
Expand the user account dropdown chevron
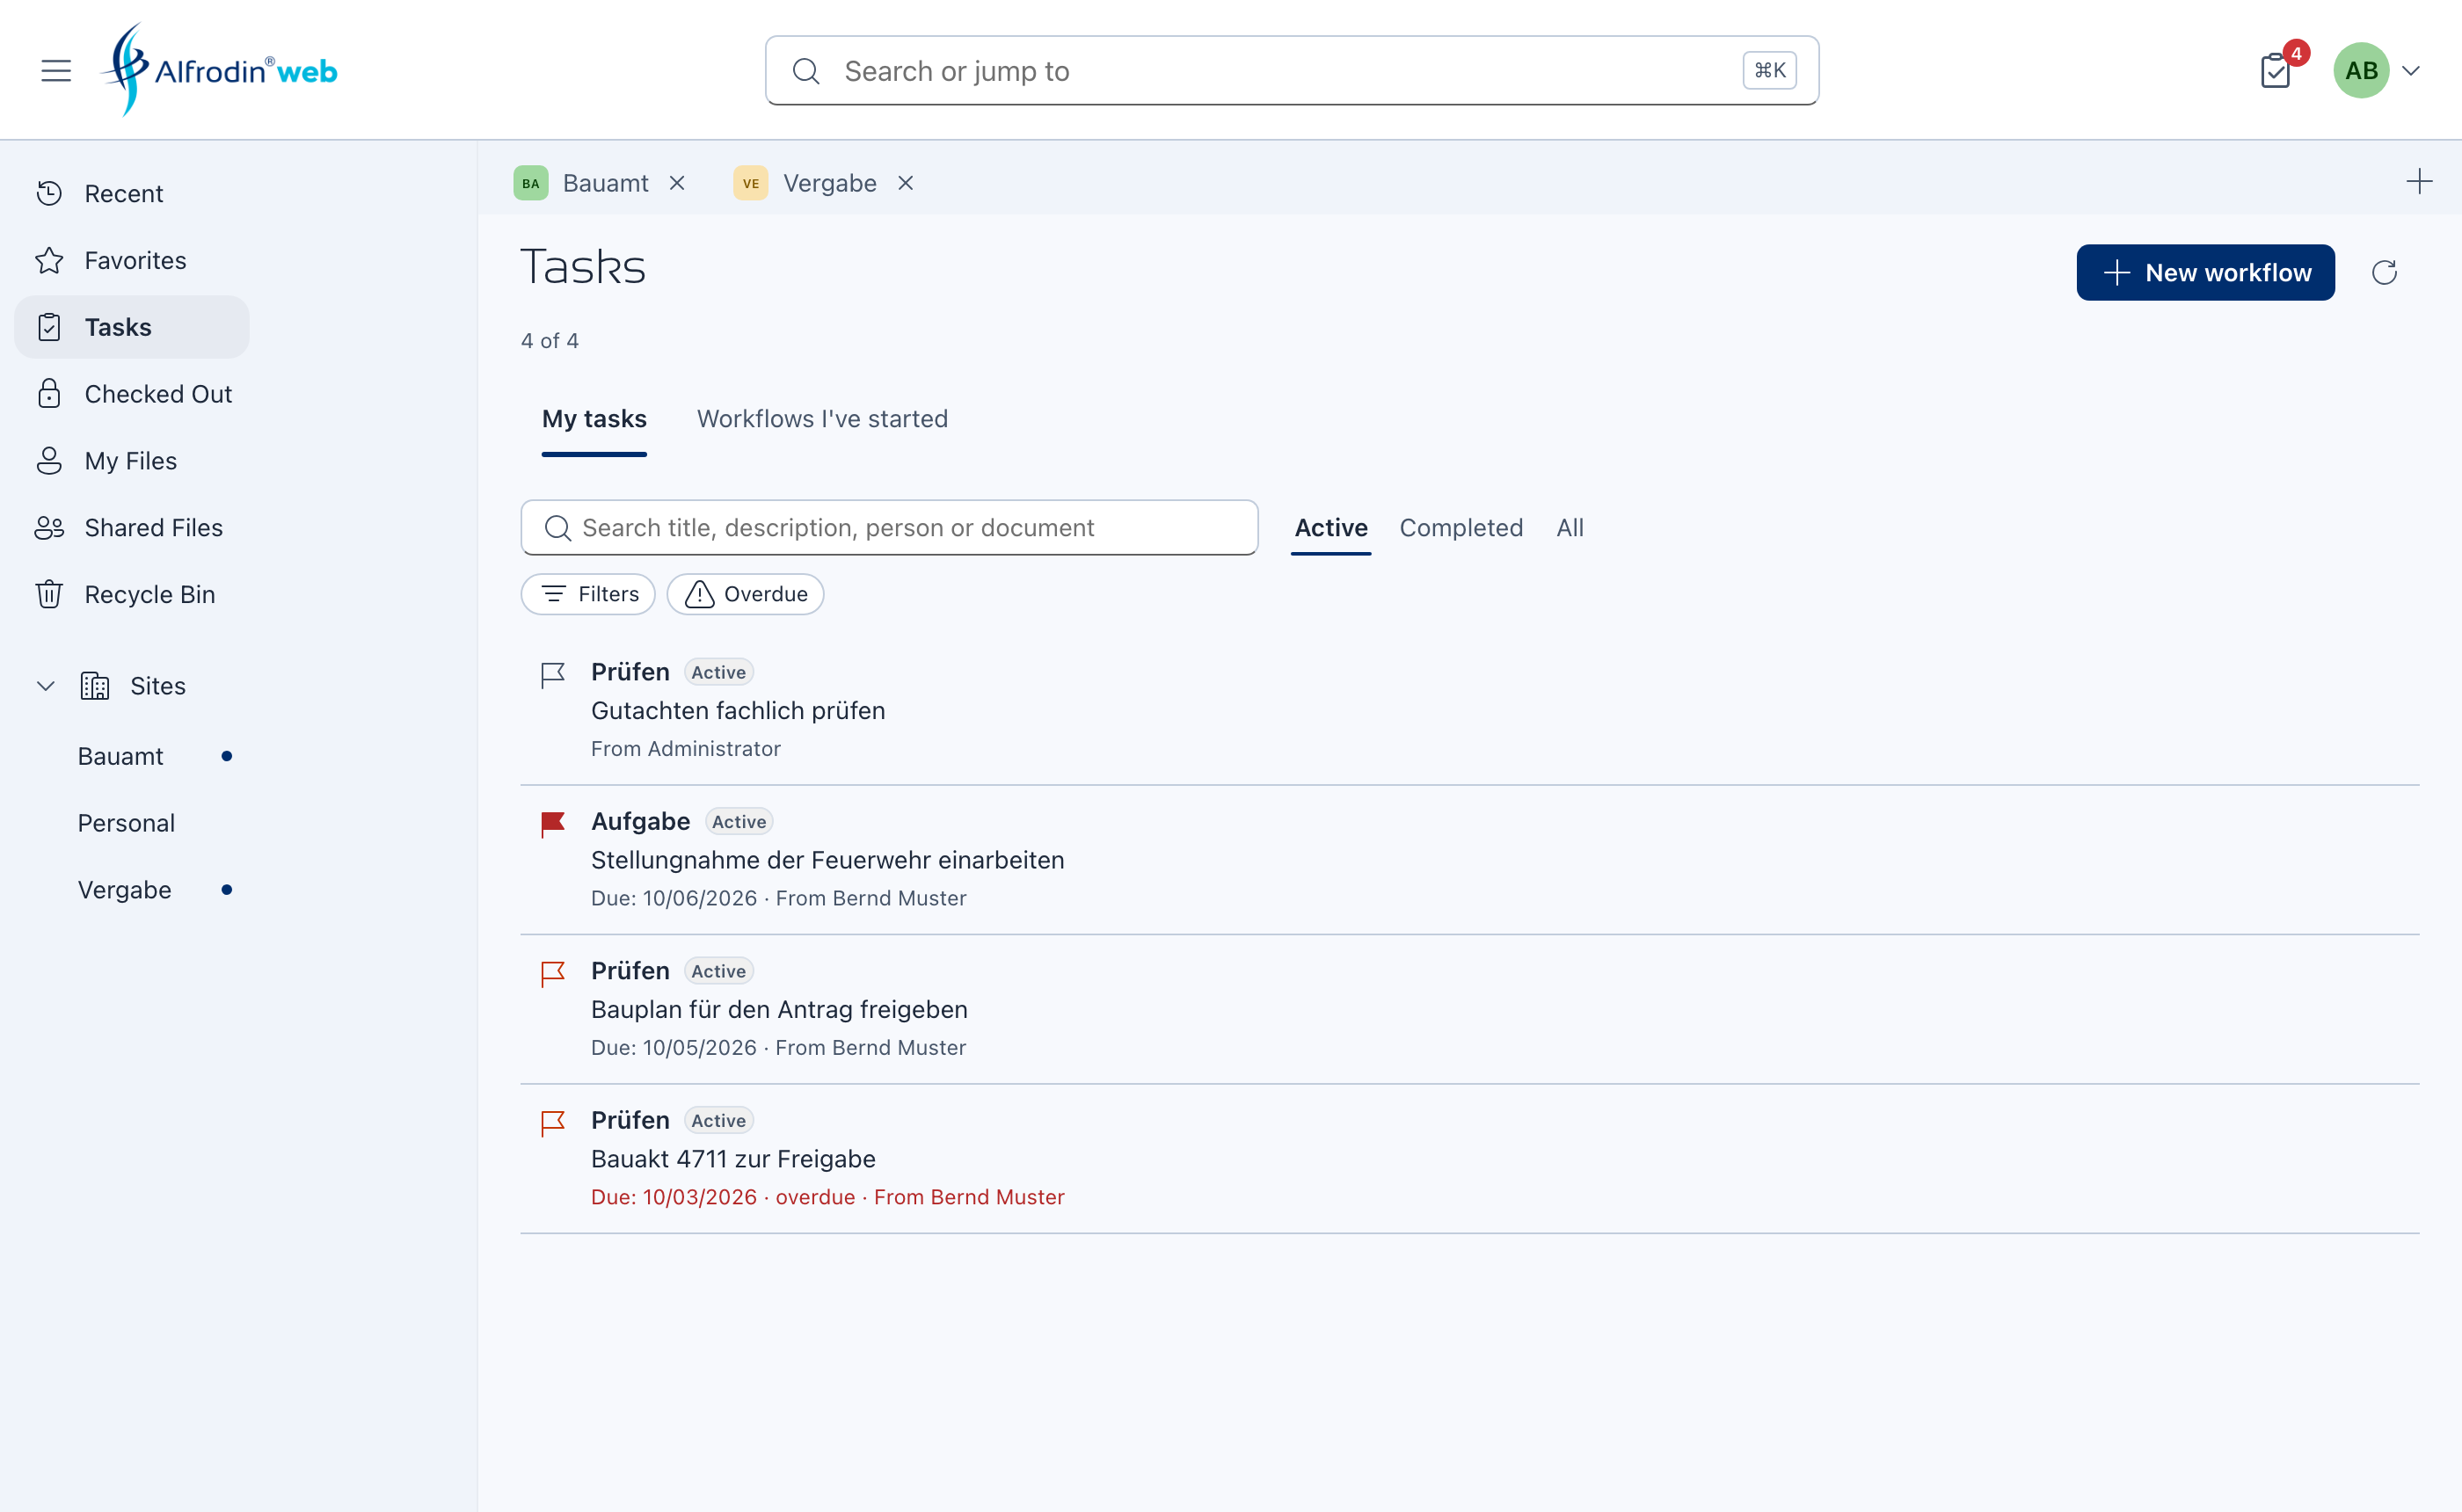click(2411, 71)
